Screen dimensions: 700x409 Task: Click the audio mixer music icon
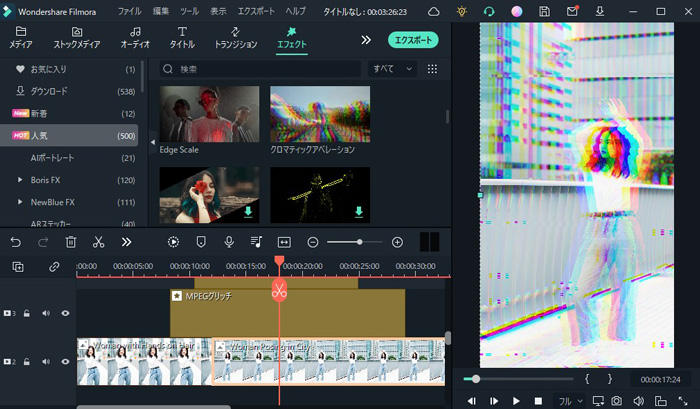pyautogui.click(x=256, y=242)
